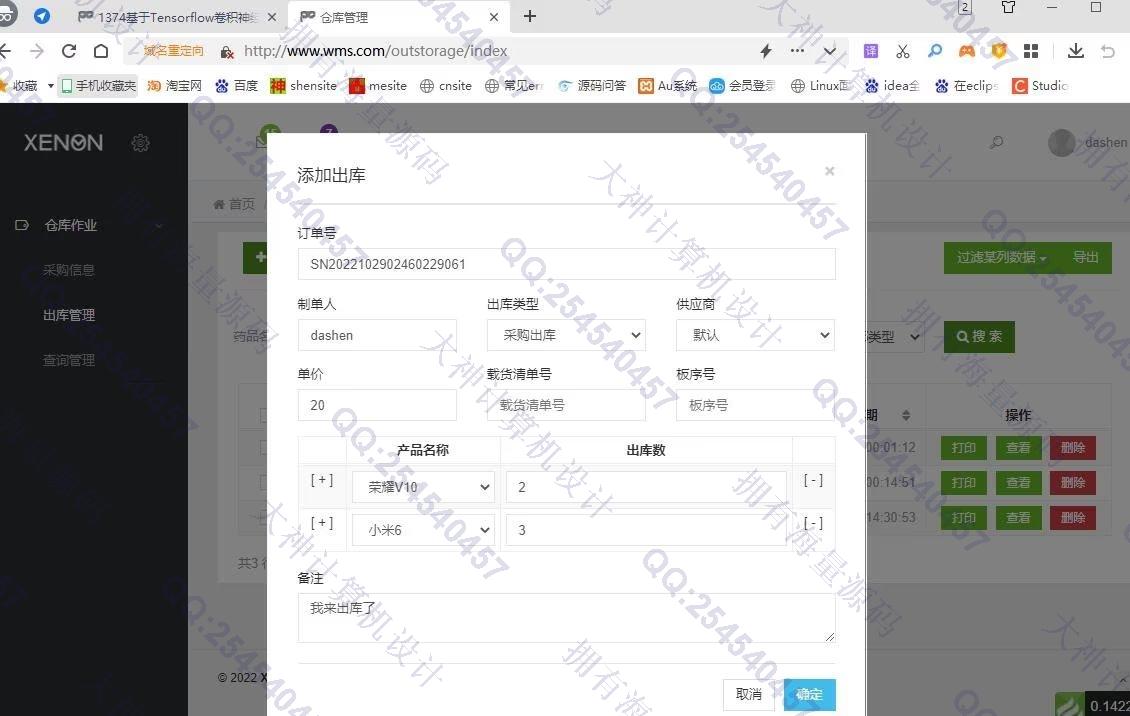This screenshot has height=716, width=1130.
Task: Open the downloads icon in the toolbar
Action: click(1075, 50)
